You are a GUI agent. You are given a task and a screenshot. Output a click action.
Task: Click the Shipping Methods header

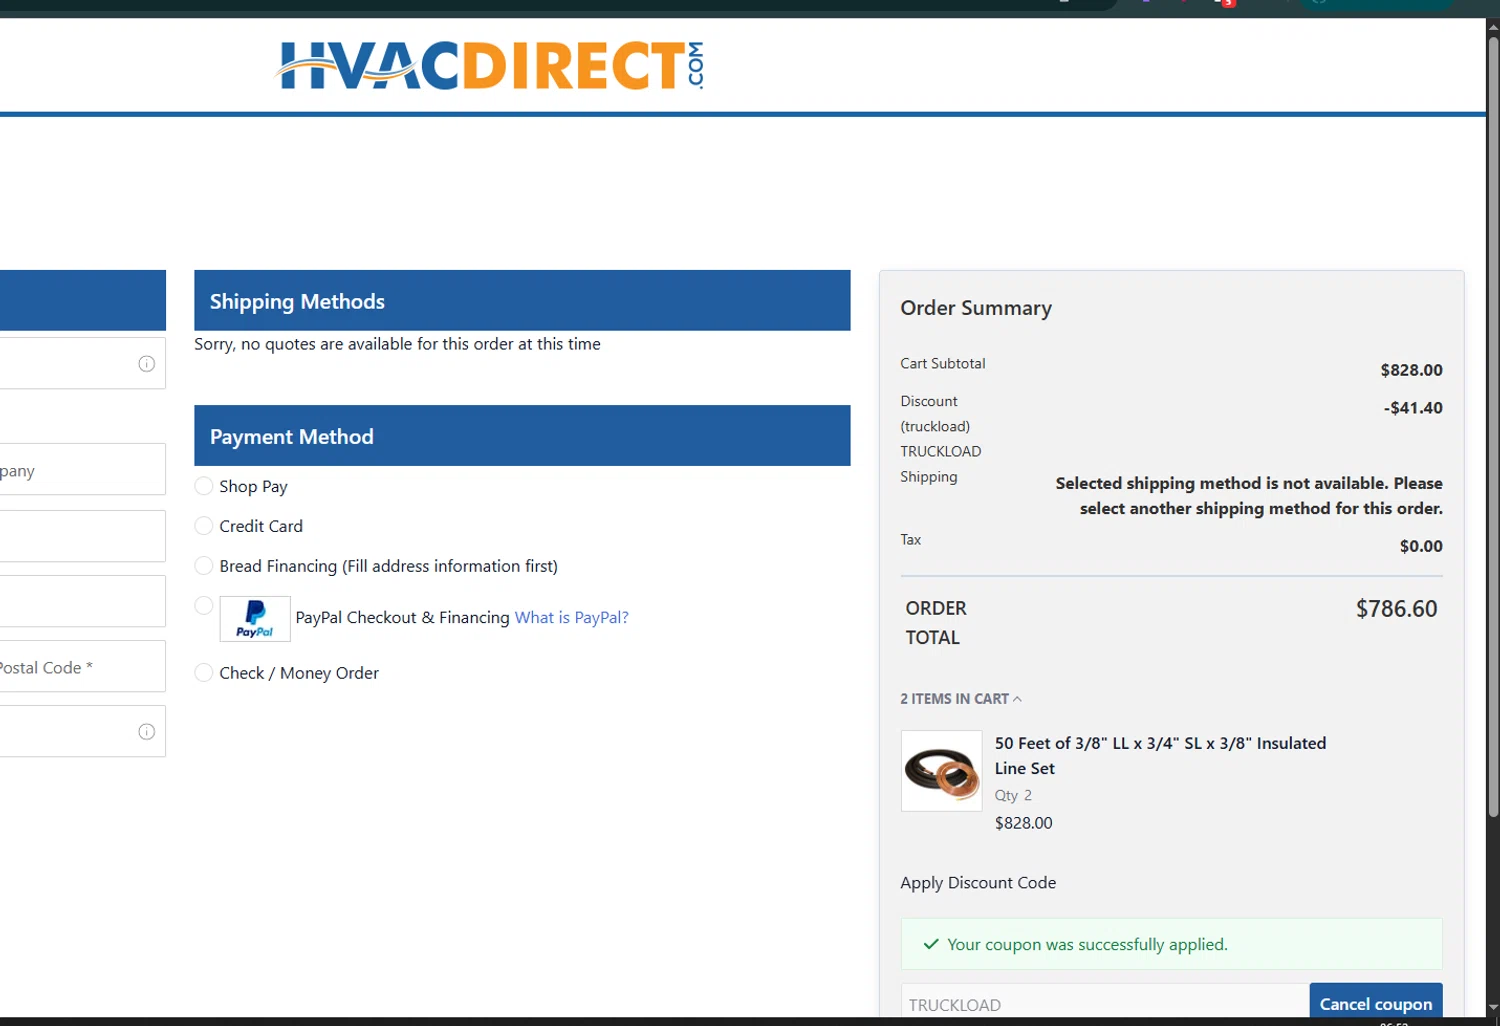(522, 301)
